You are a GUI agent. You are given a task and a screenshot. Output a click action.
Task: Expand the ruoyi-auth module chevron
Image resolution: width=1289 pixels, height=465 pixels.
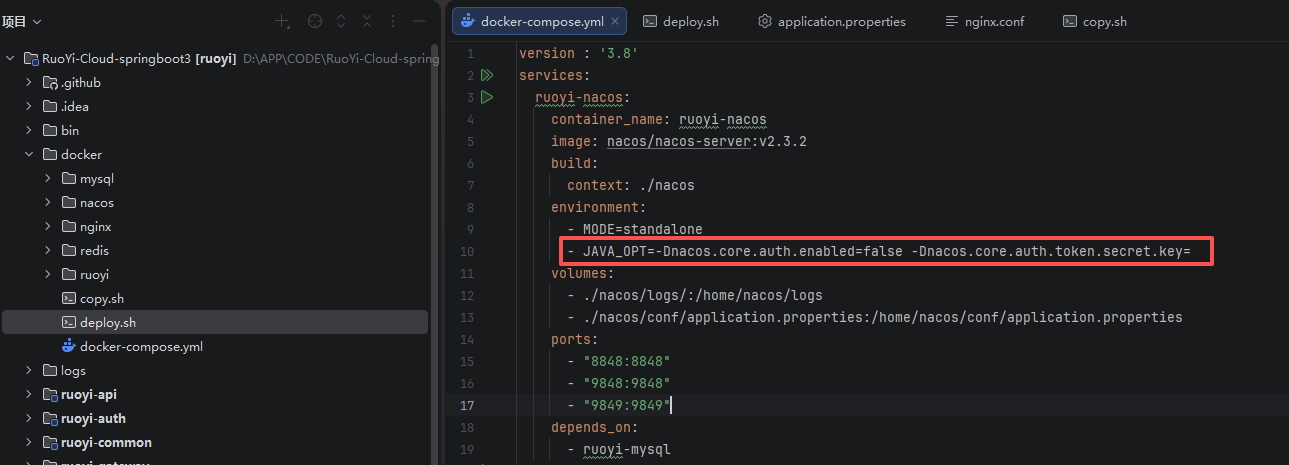[30, 419]
